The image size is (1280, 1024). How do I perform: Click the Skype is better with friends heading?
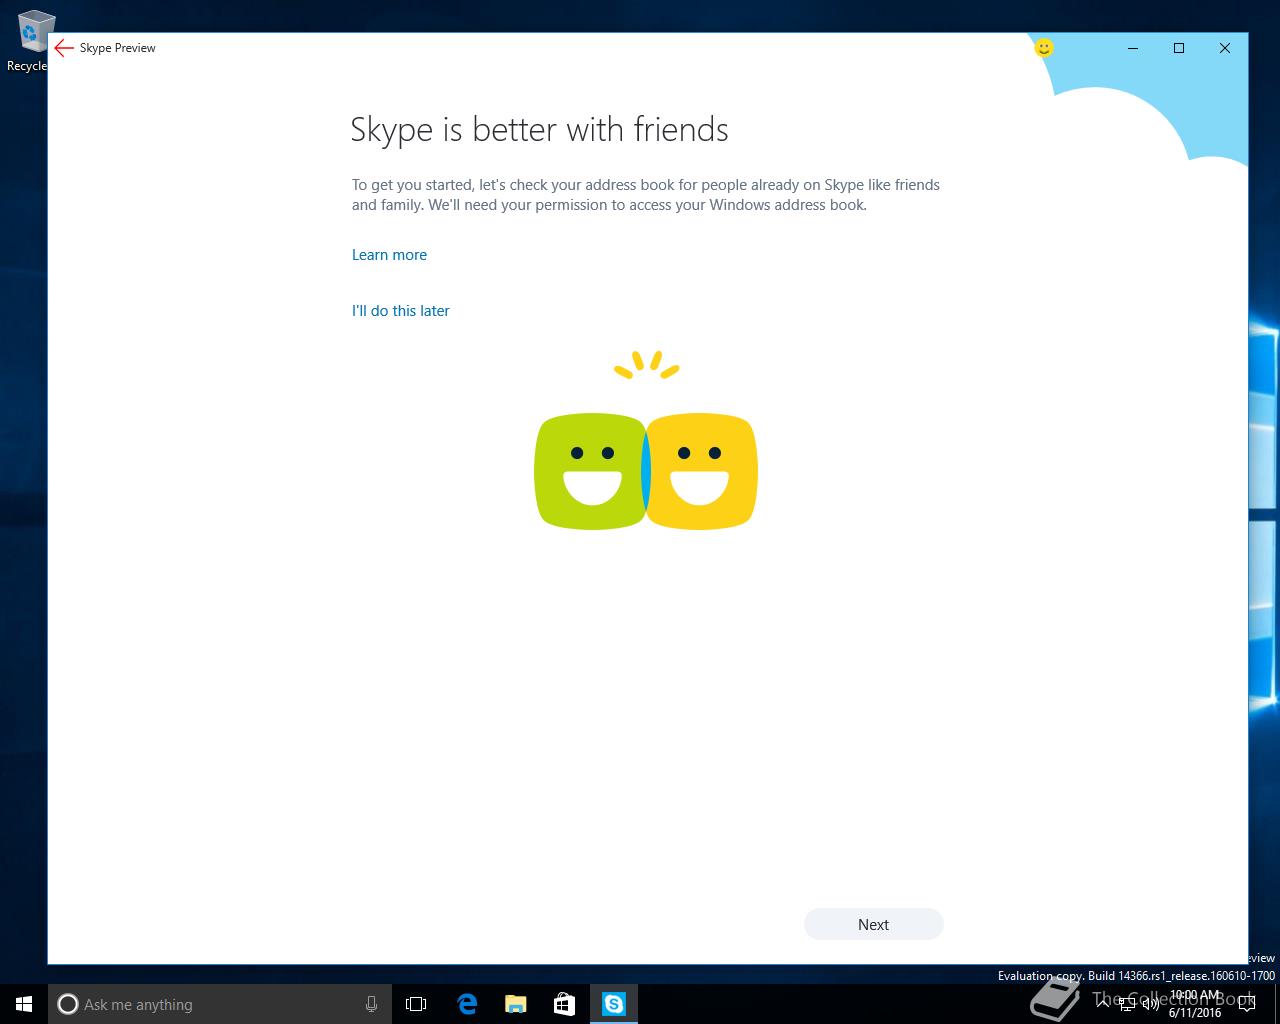pos(539,130)
